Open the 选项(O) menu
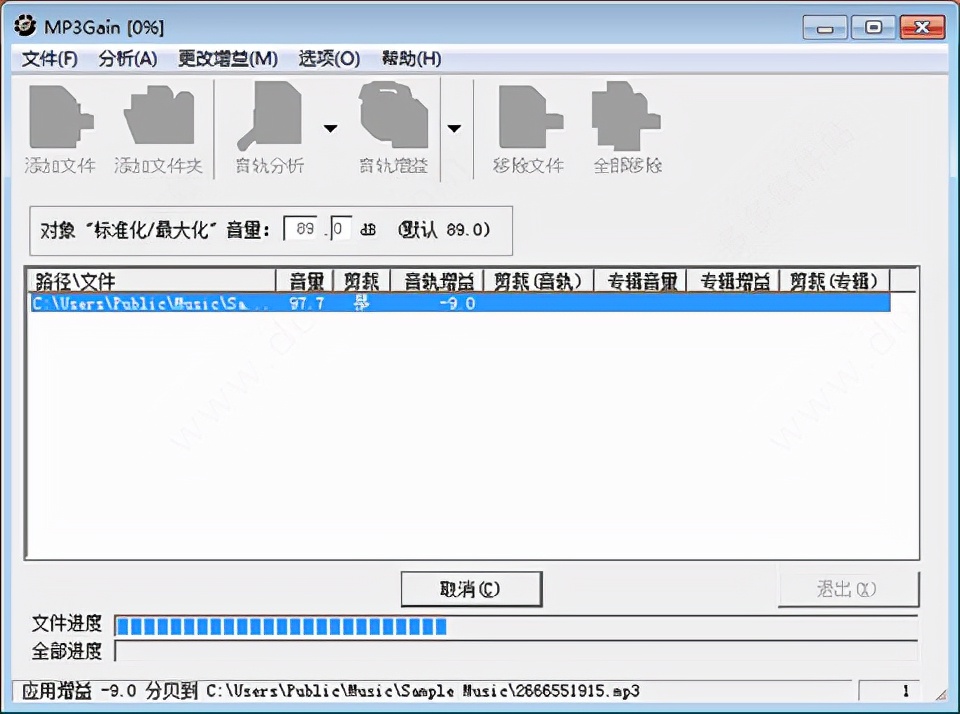 [328, 59]
